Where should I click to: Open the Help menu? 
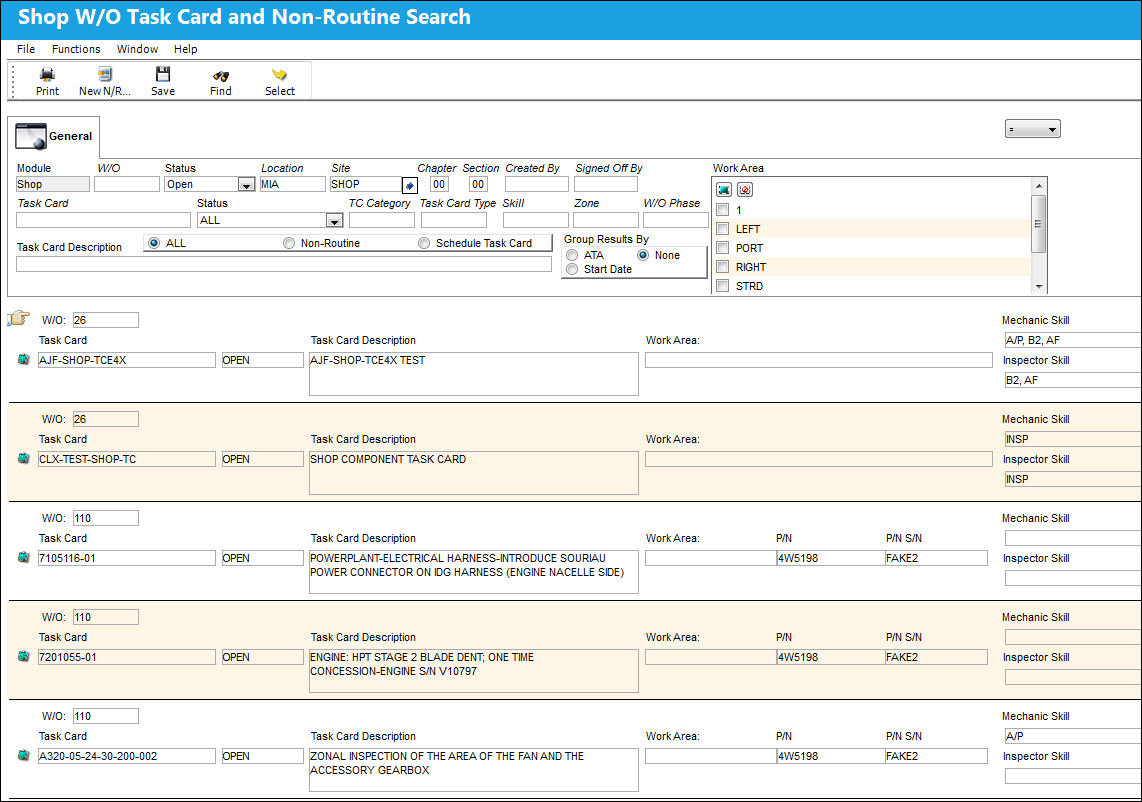[x=185, y=49]
